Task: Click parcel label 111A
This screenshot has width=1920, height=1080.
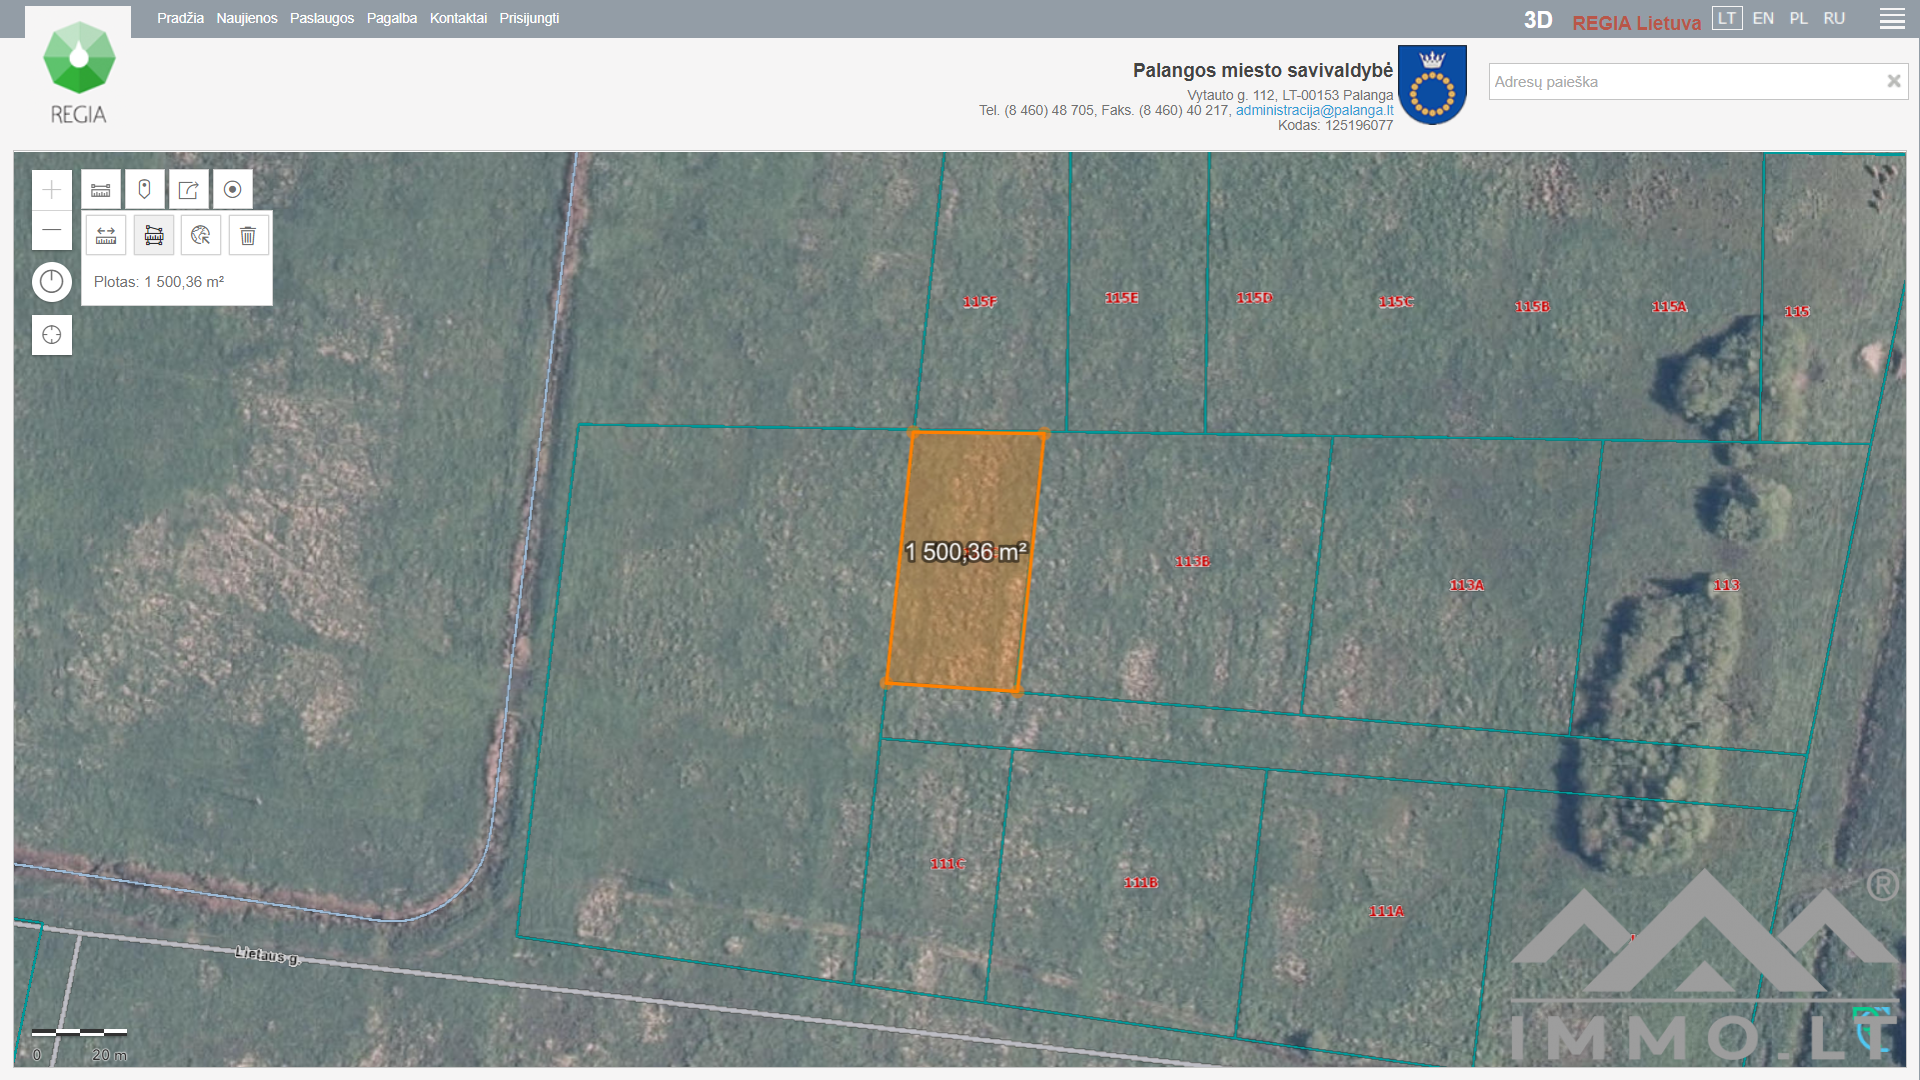Action: [x=1386, y=911]
